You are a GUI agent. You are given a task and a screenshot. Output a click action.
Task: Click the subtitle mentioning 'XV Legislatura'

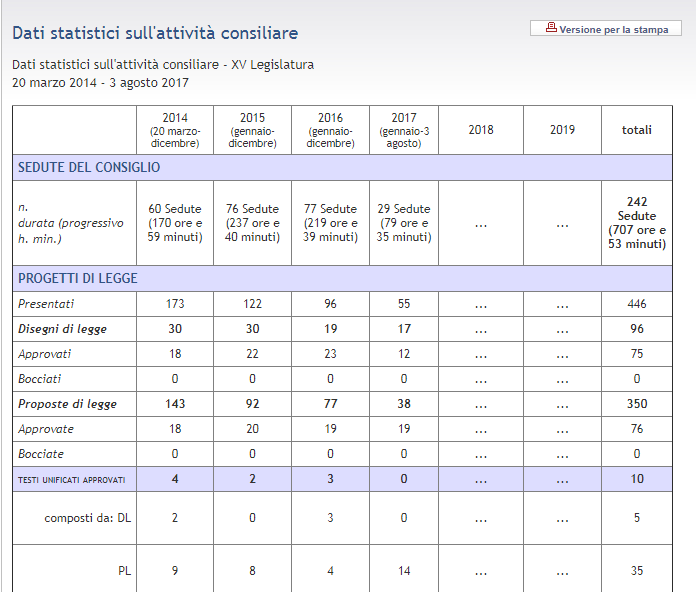(x=163, y=65)
